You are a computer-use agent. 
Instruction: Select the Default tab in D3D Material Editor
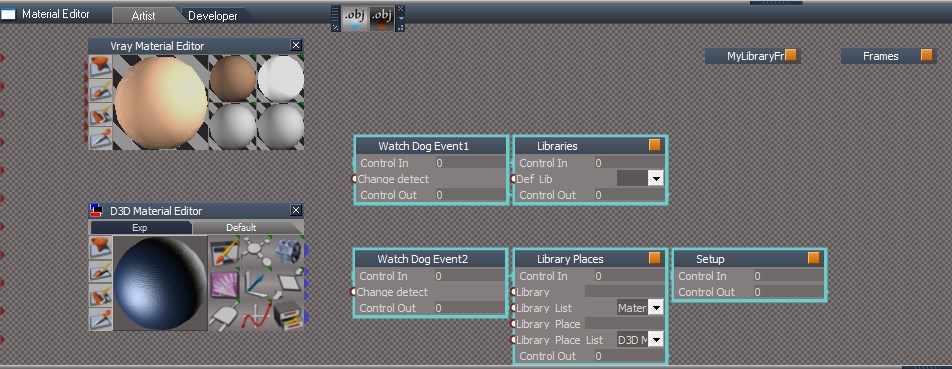point(241,228)
